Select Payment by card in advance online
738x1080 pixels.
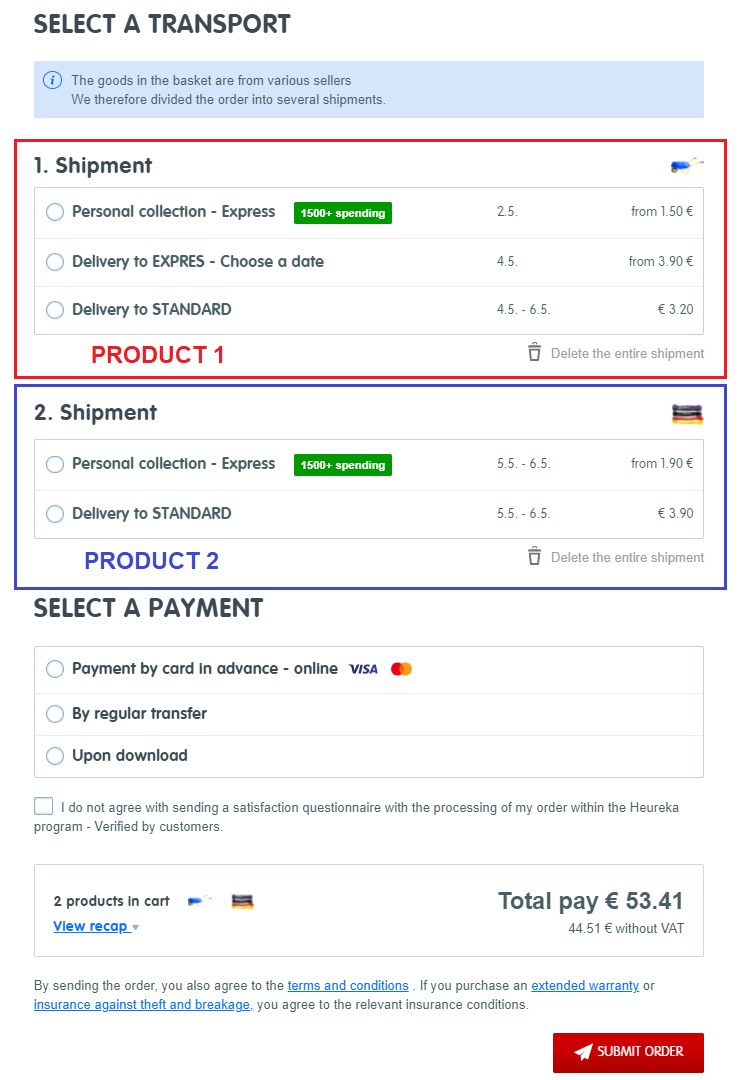point(55,669)
